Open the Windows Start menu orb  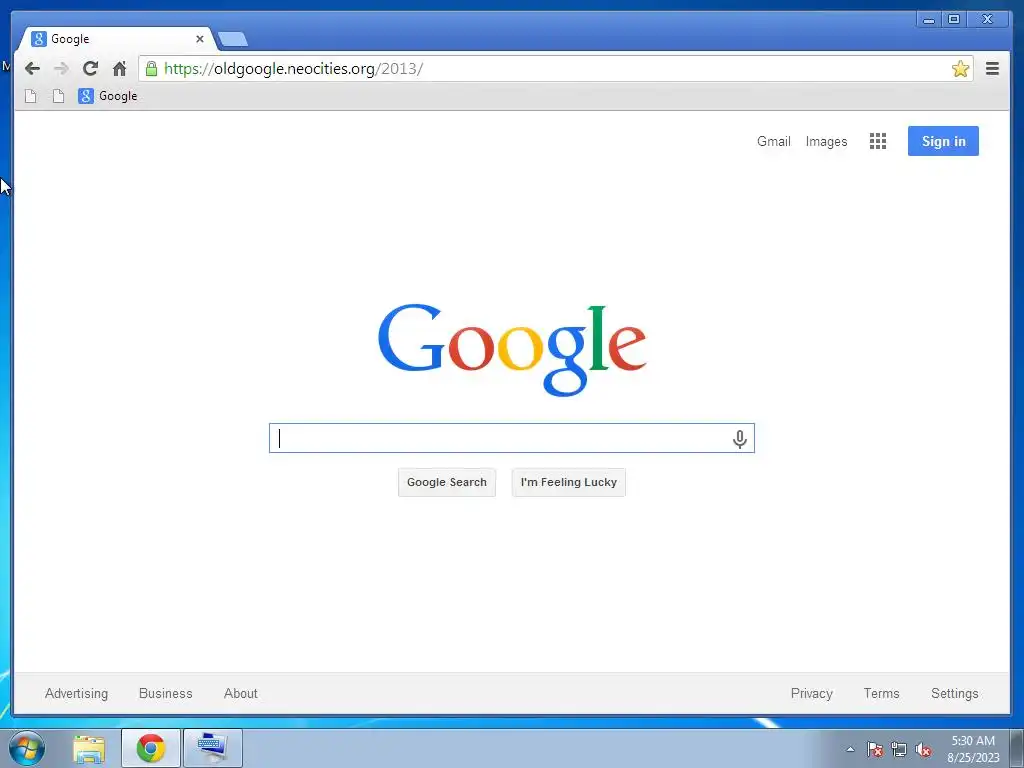click(27, 748)
